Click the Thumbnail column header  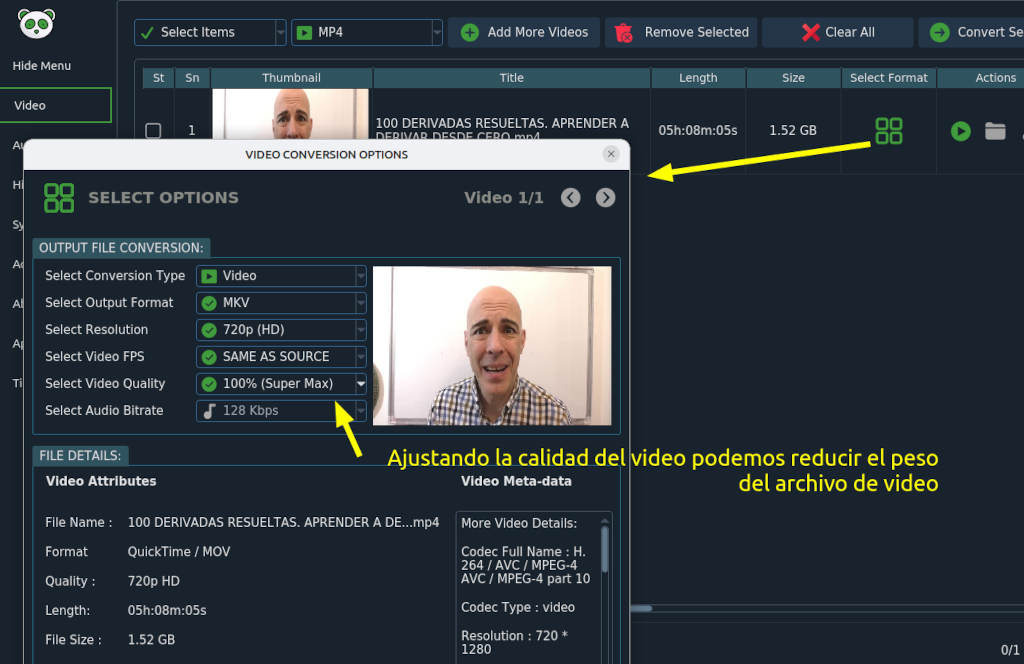291,78
